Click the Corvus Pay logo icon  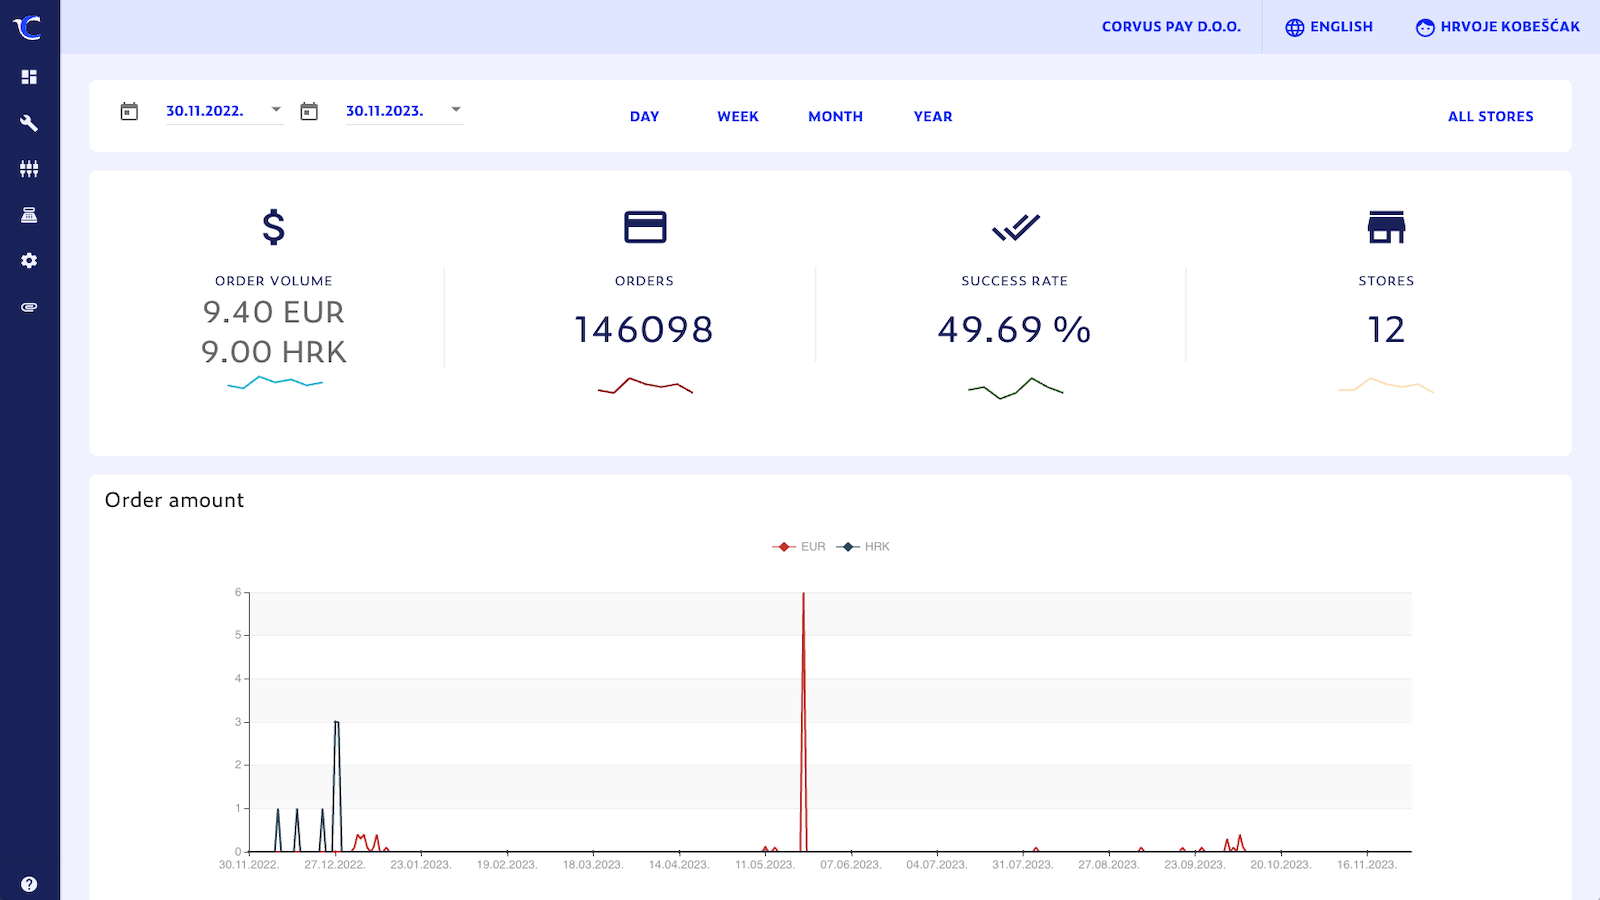[27, 27]
